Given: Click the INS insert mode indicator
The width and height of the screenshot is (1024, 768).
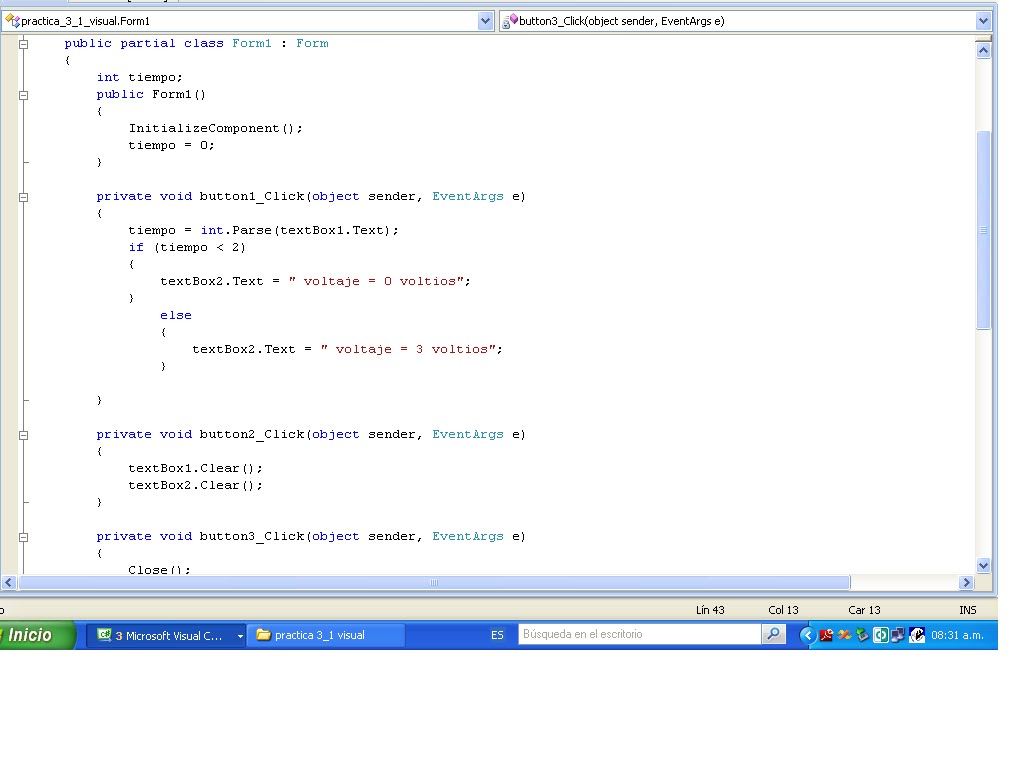Looking at the screenshot, I should [x=968, y=610].
